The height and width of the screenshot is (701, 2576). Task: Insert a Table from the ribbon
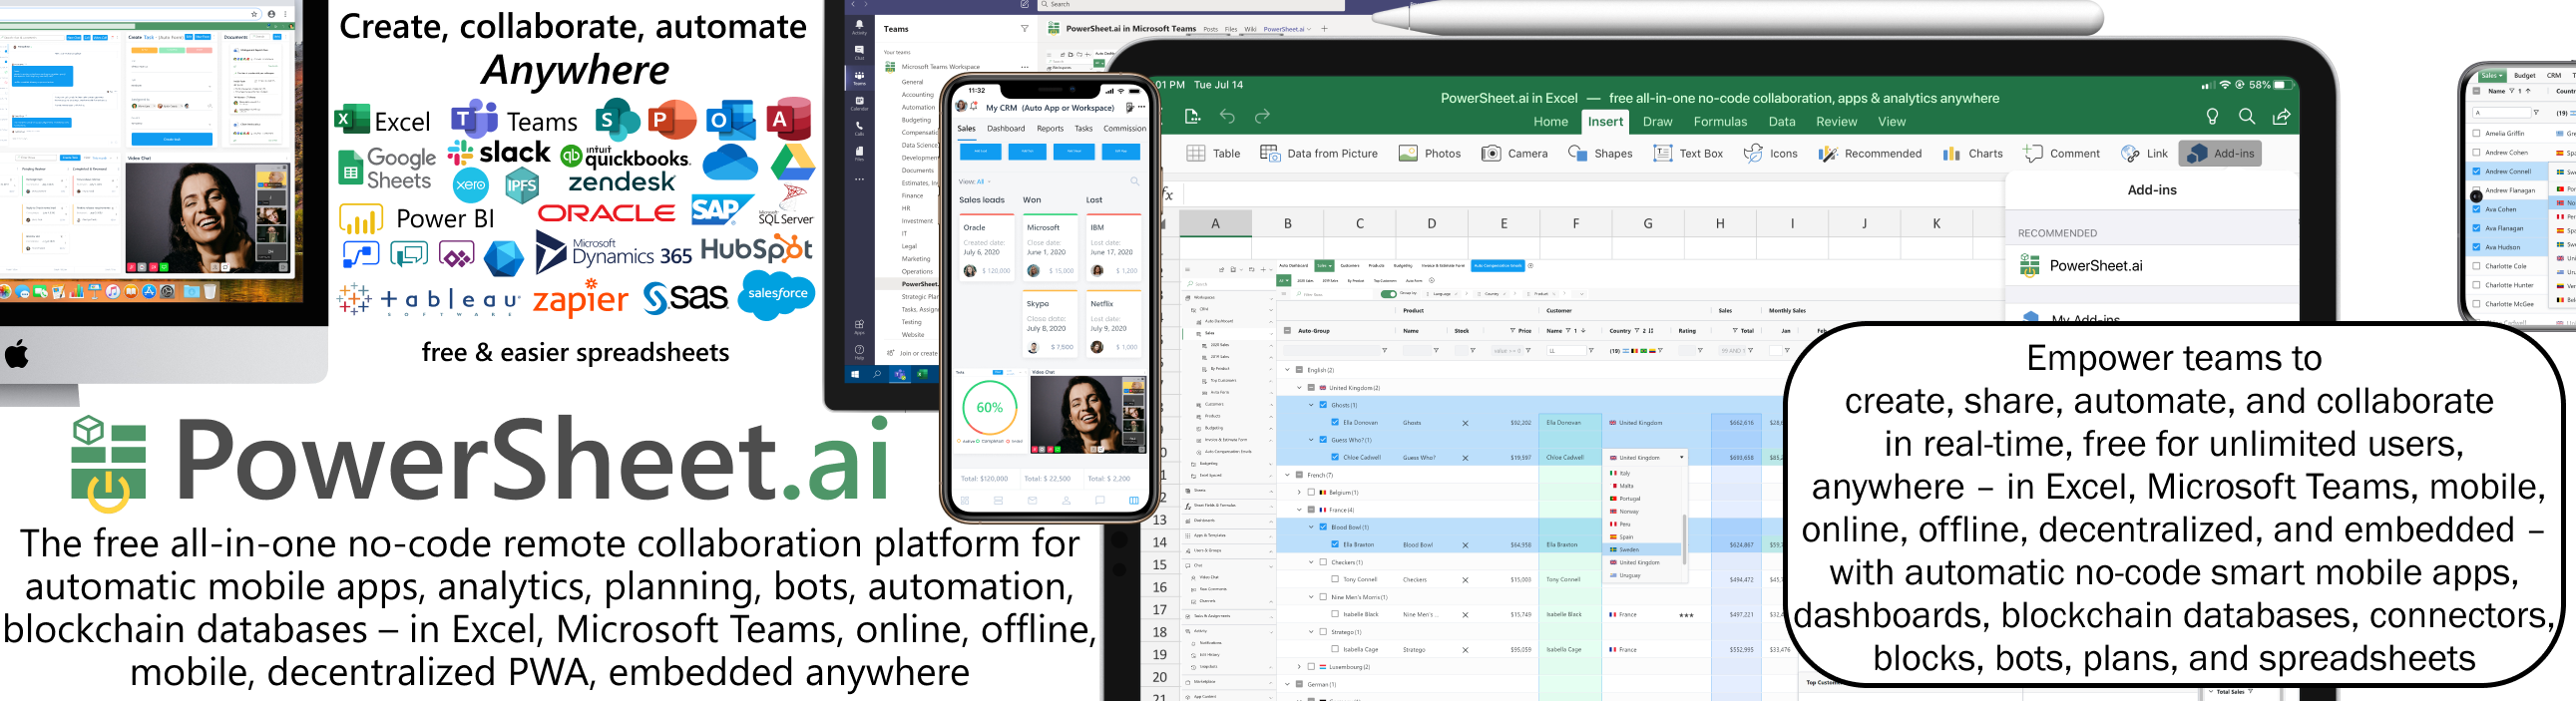(1213, 153)
